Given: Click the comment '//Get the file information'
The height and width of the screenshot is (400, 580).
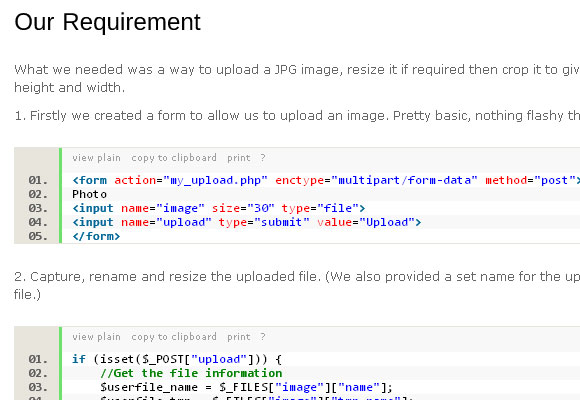Looking at the screenshot, I should [x=191, y=373].
